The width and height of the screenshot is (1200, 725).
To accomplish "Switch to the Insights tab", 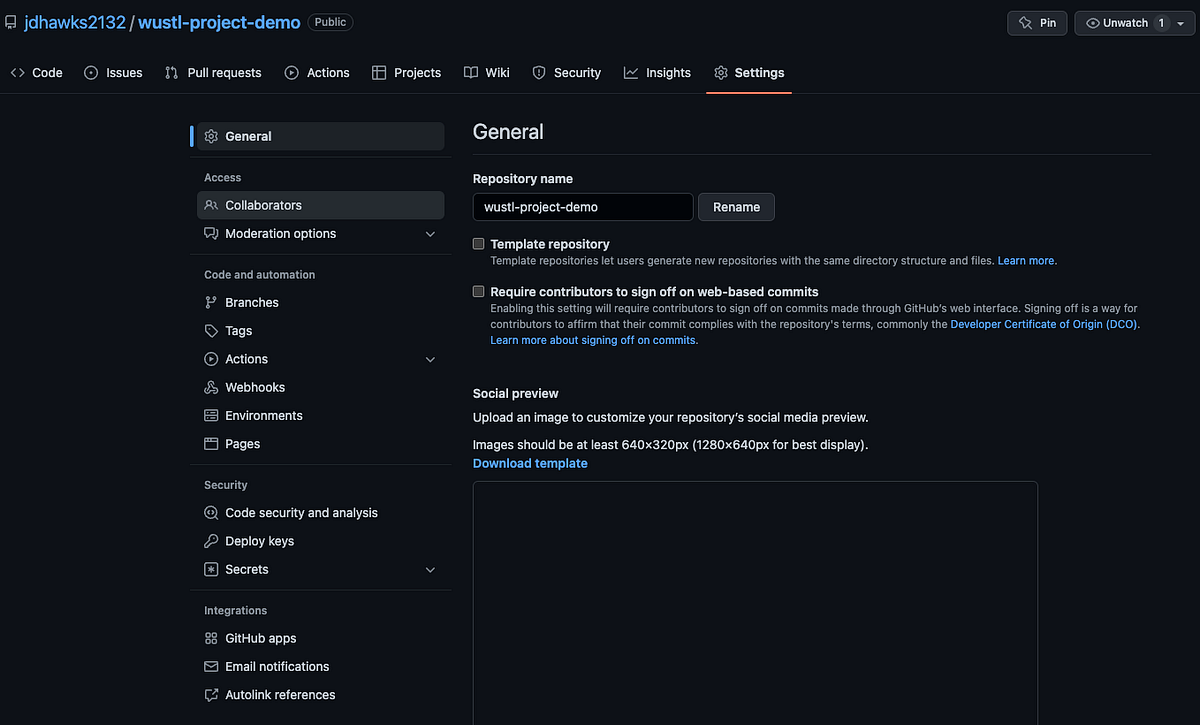I will pos(657,72).
